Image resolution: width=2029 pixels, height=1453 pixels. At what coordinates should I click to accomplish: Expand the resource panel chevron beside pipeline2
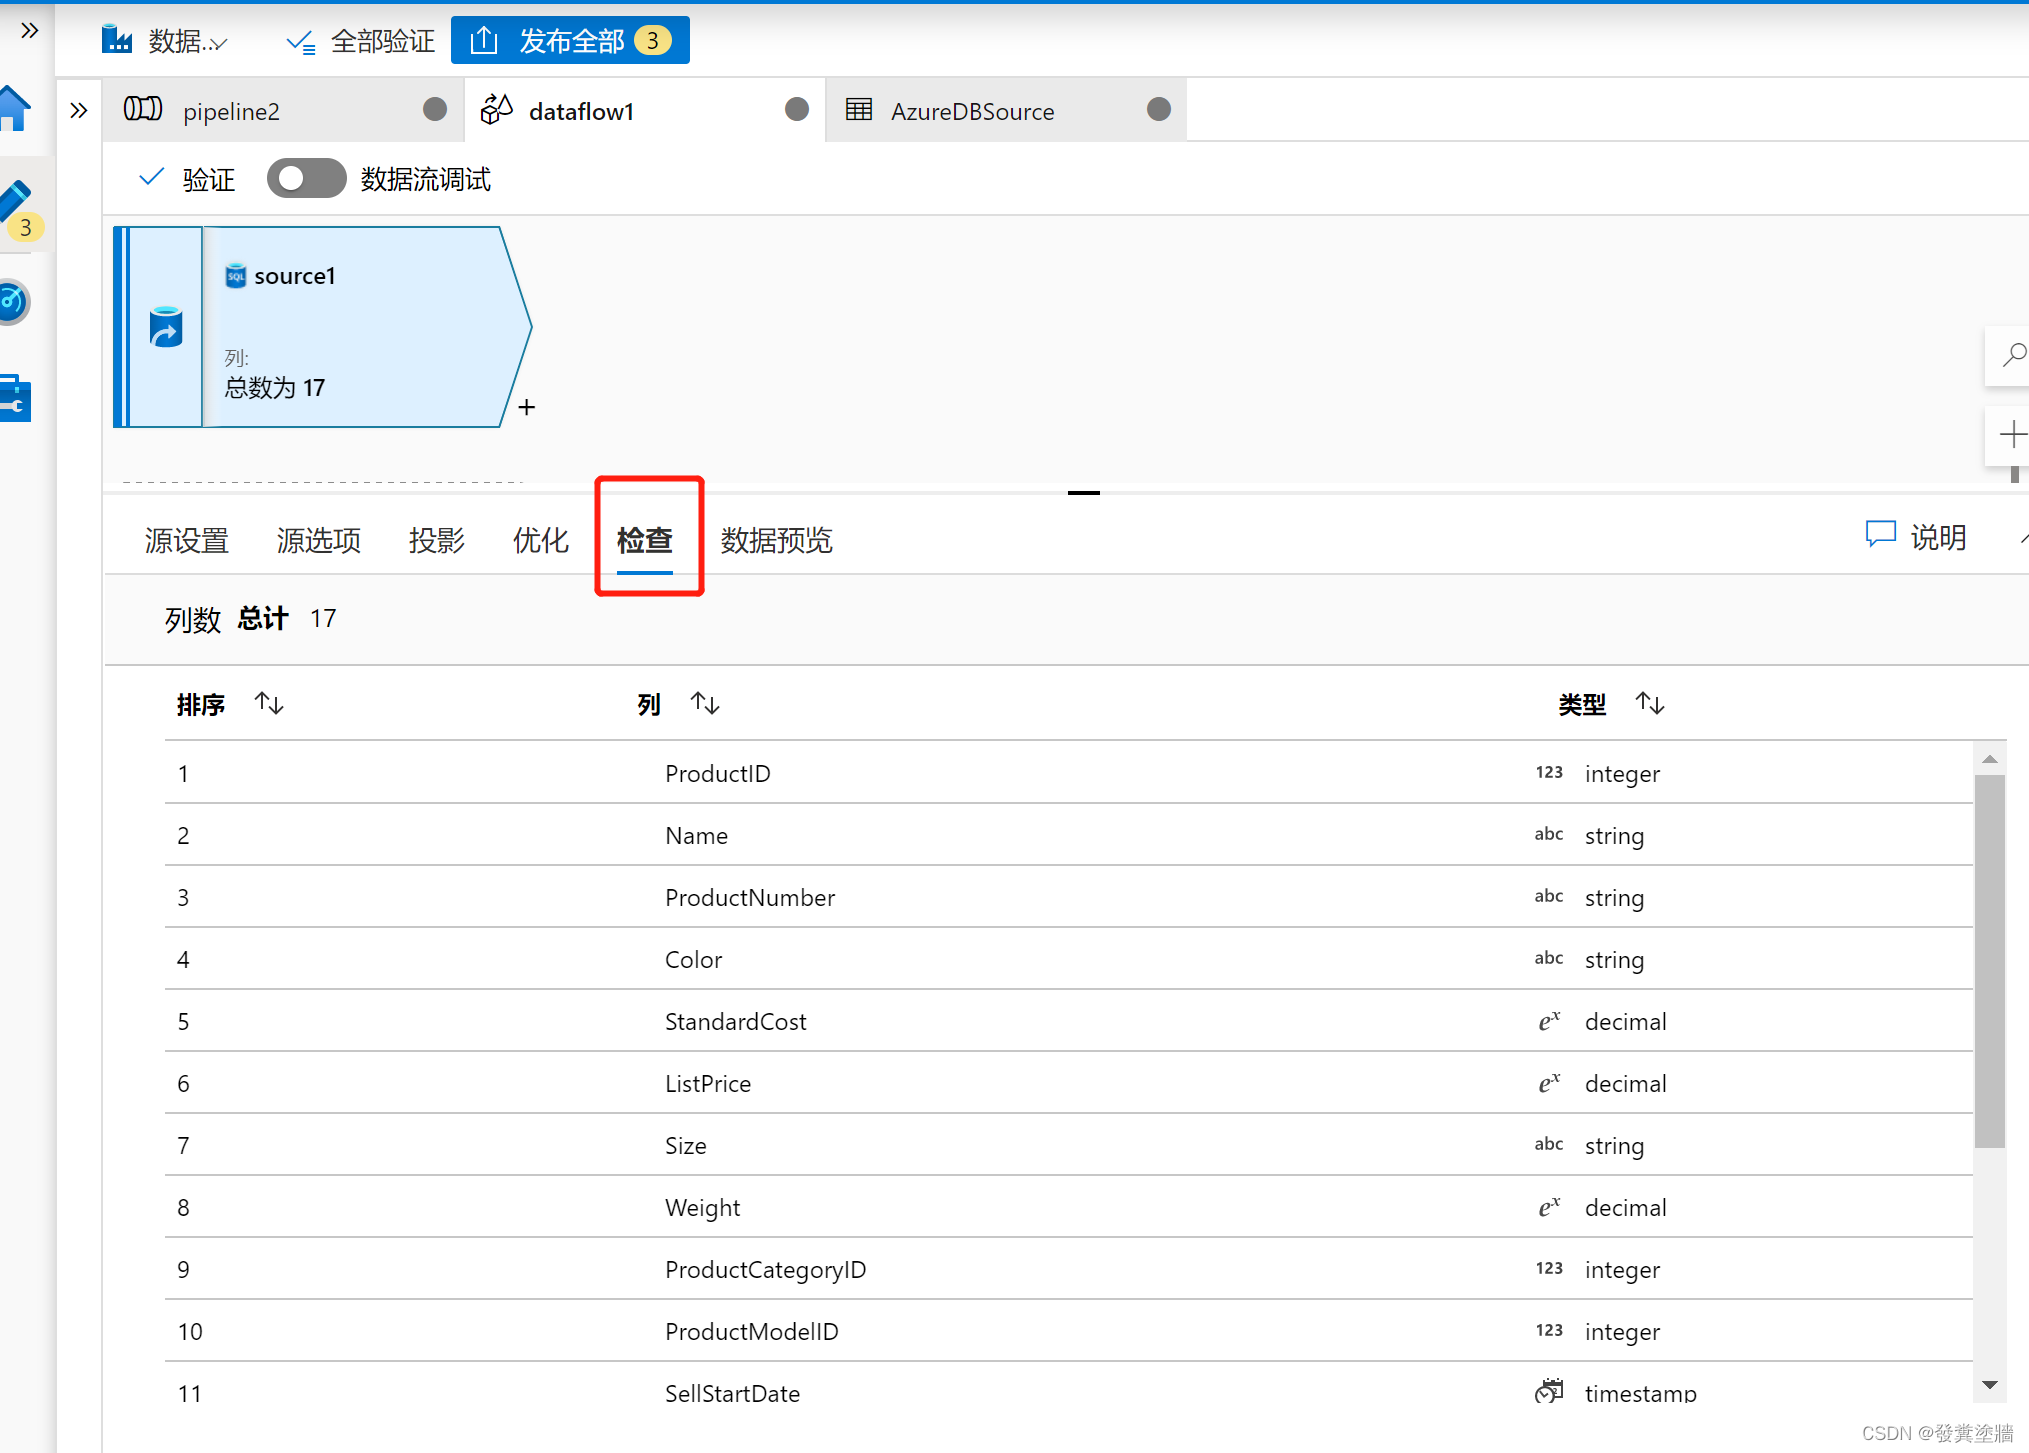pos(79,110)
